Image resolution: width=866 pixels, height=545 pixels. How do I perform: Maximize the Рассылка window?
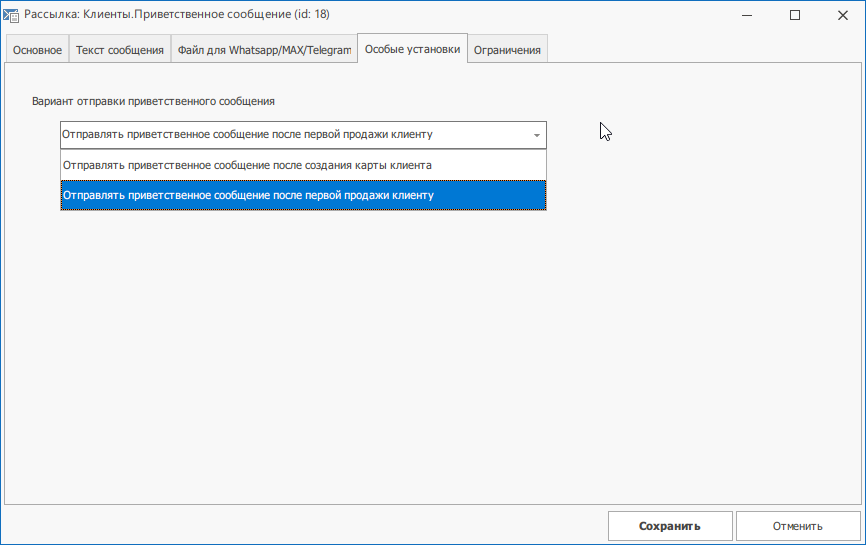pos(795,15)
